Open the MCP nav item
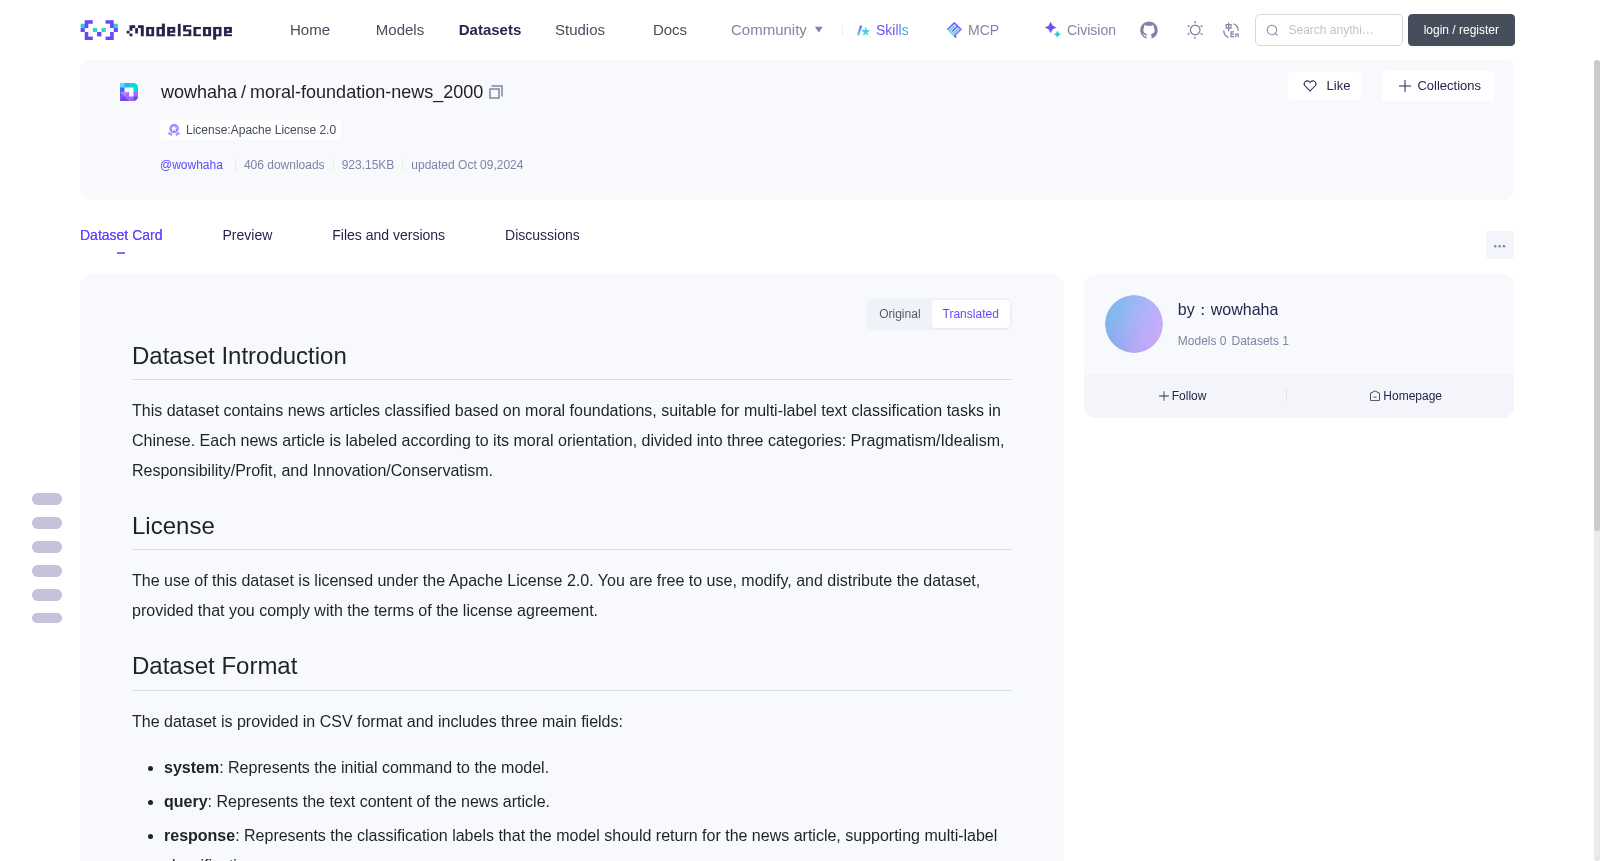Screen dimensions: 1600x861 point(973,30)
